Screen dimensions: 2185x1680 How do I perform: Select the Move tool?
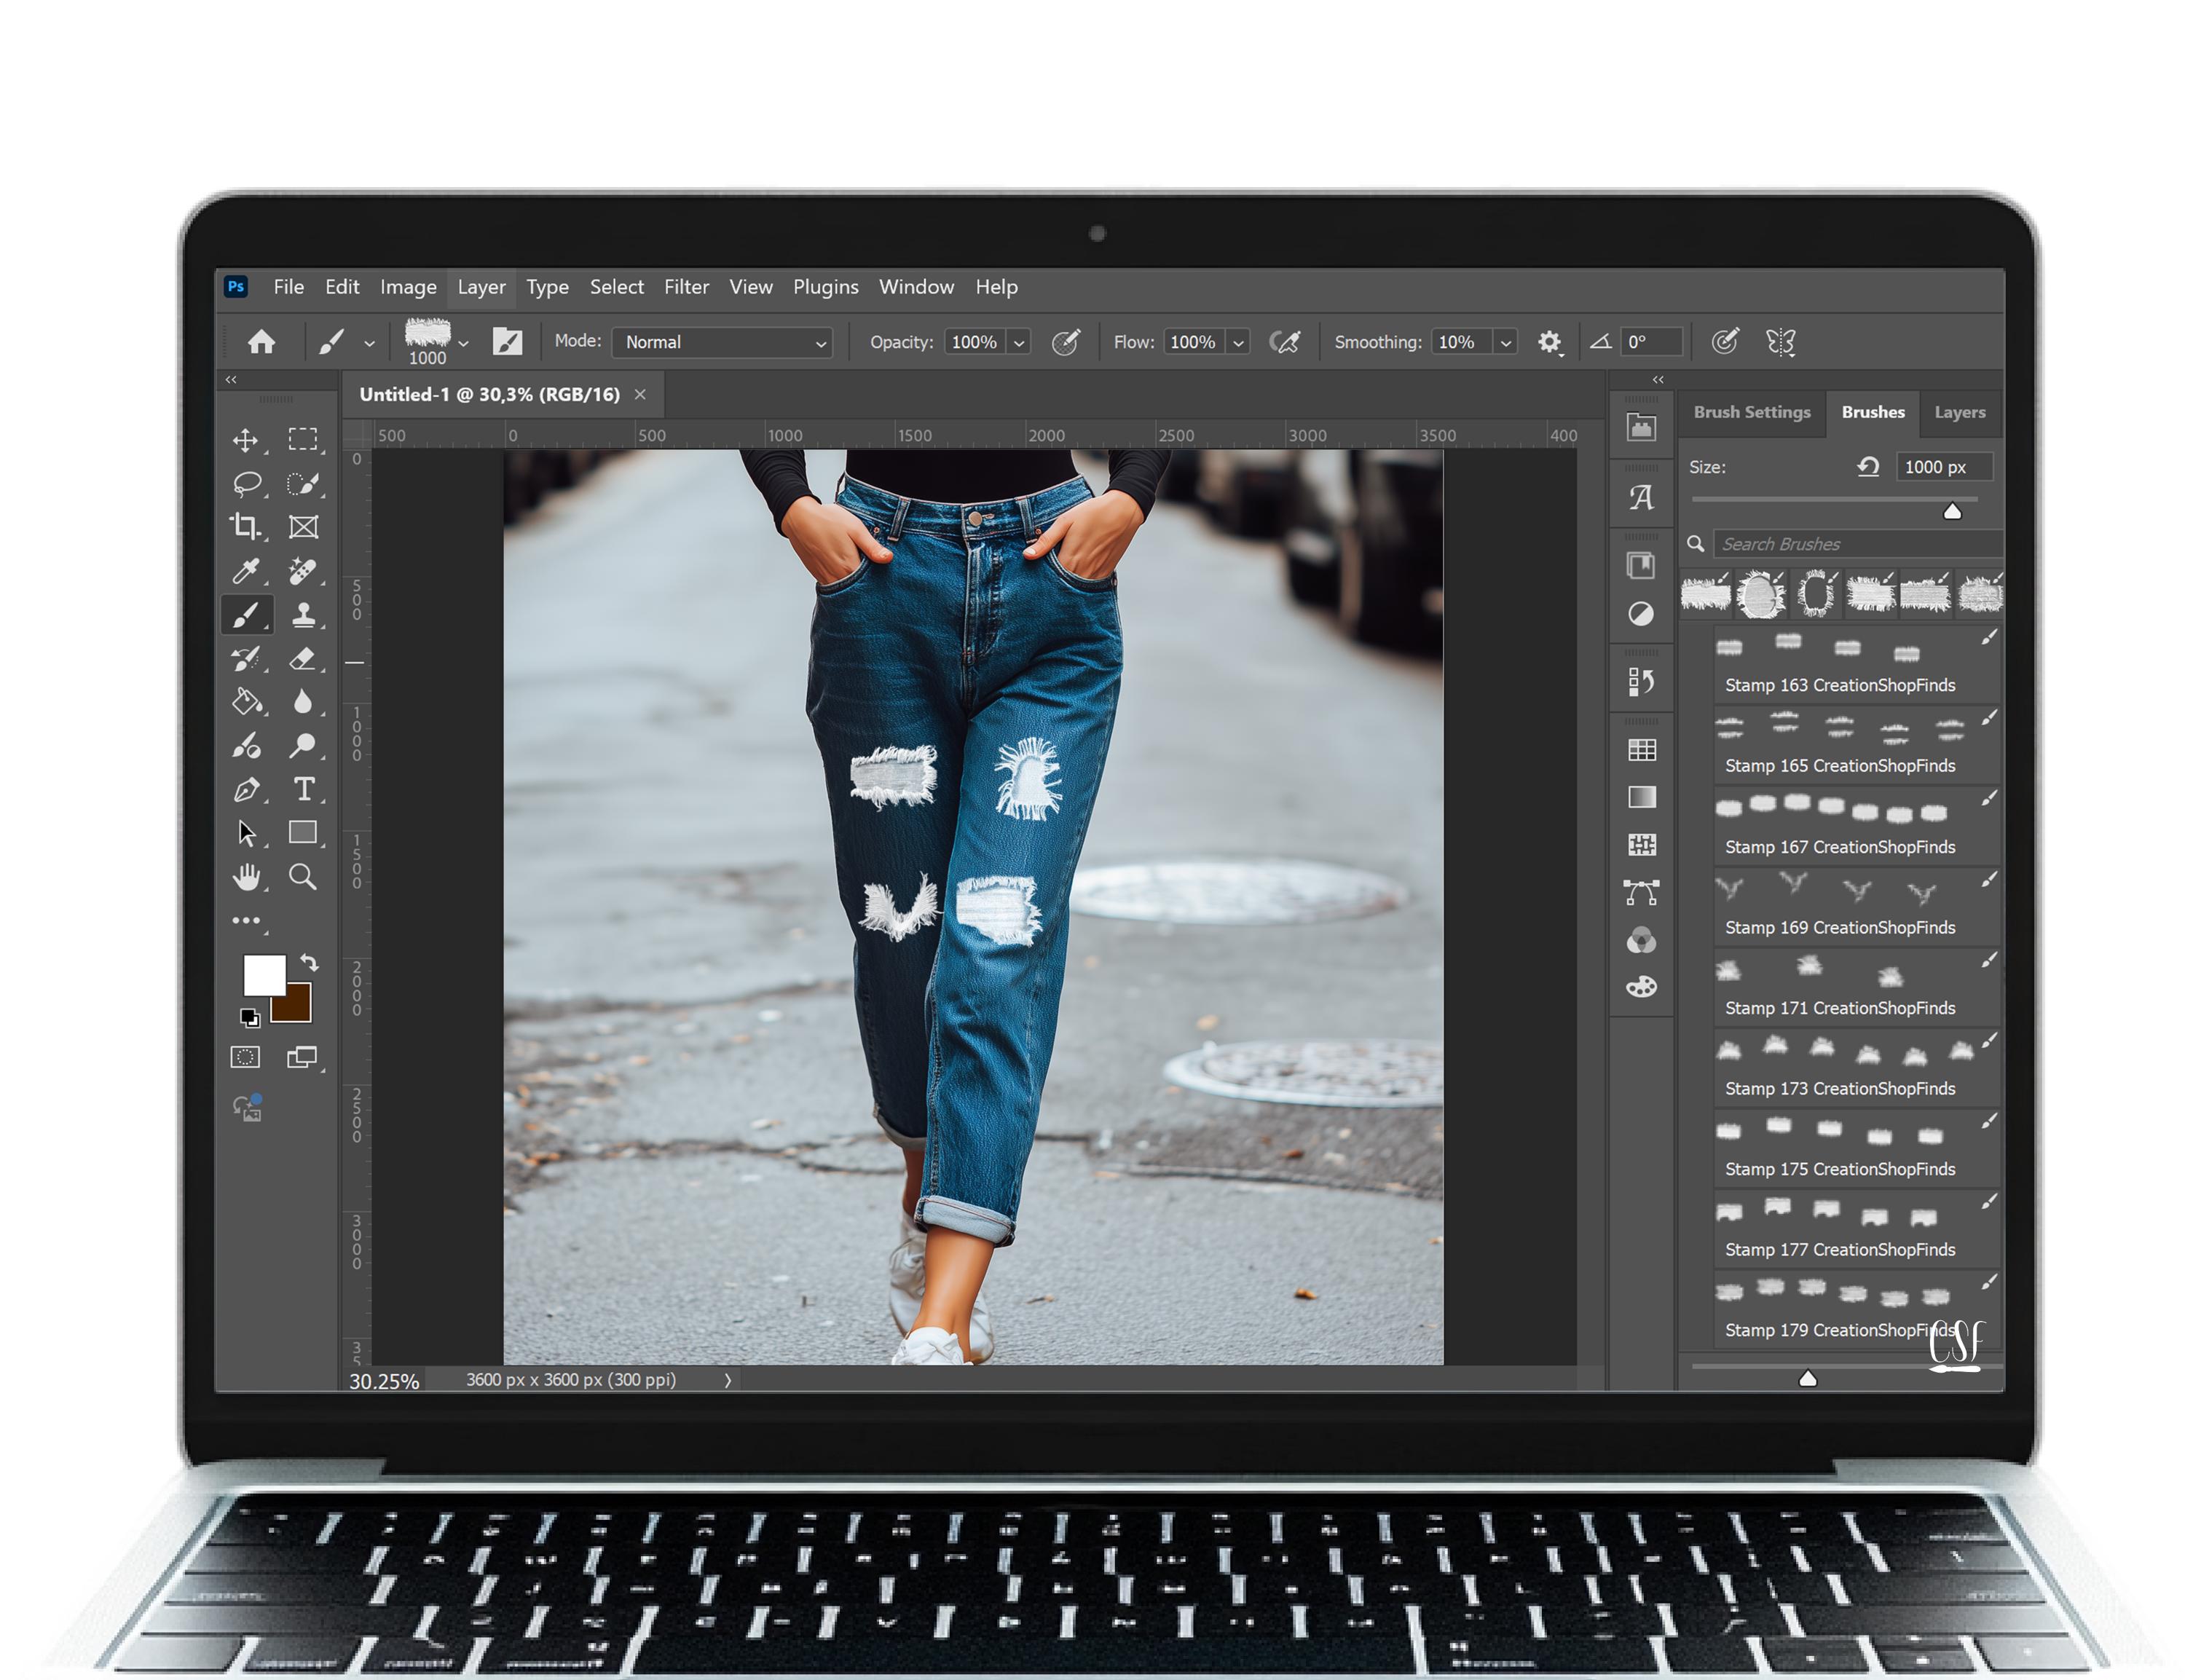click(x=245, y=440)
